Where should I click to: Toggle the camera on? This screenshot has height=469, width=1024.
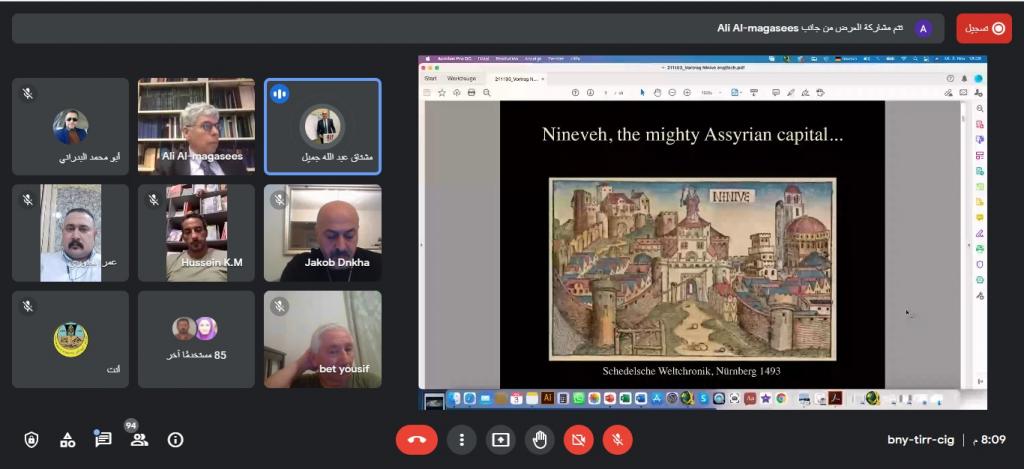577,439
